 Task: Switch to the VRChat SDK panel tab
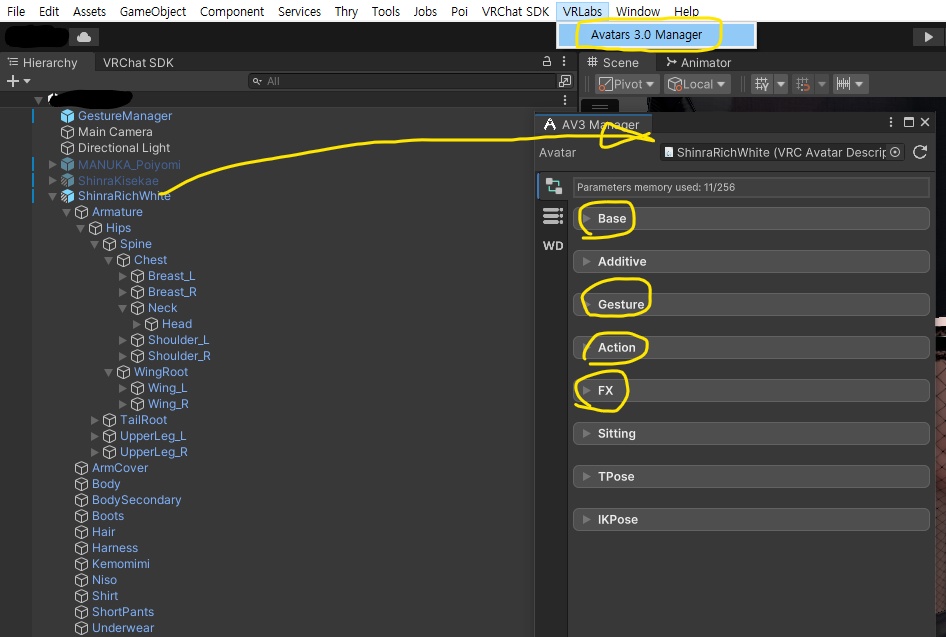click(x=138, y=63)
